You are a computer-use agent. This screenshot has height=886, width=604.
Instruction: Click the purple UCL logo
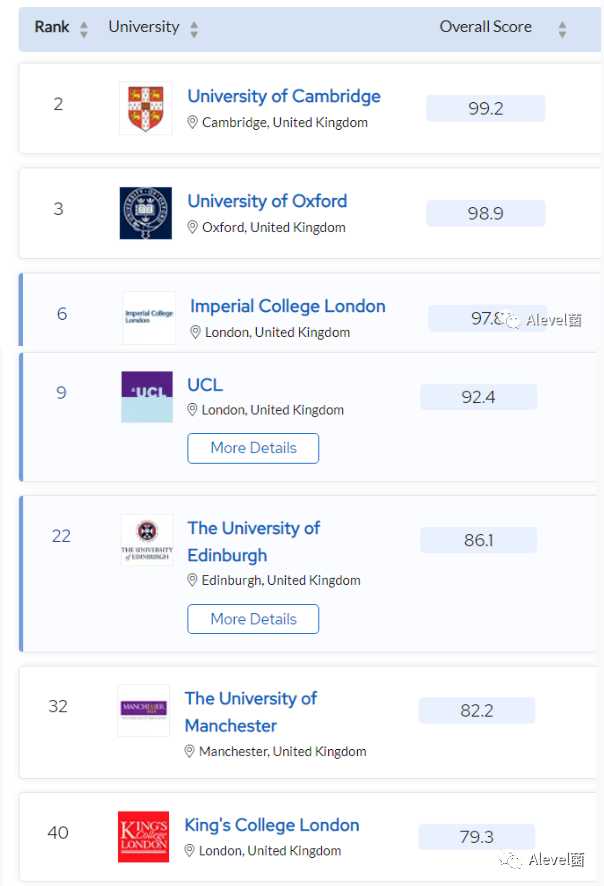pyautogui.click(x=147, y=397)
